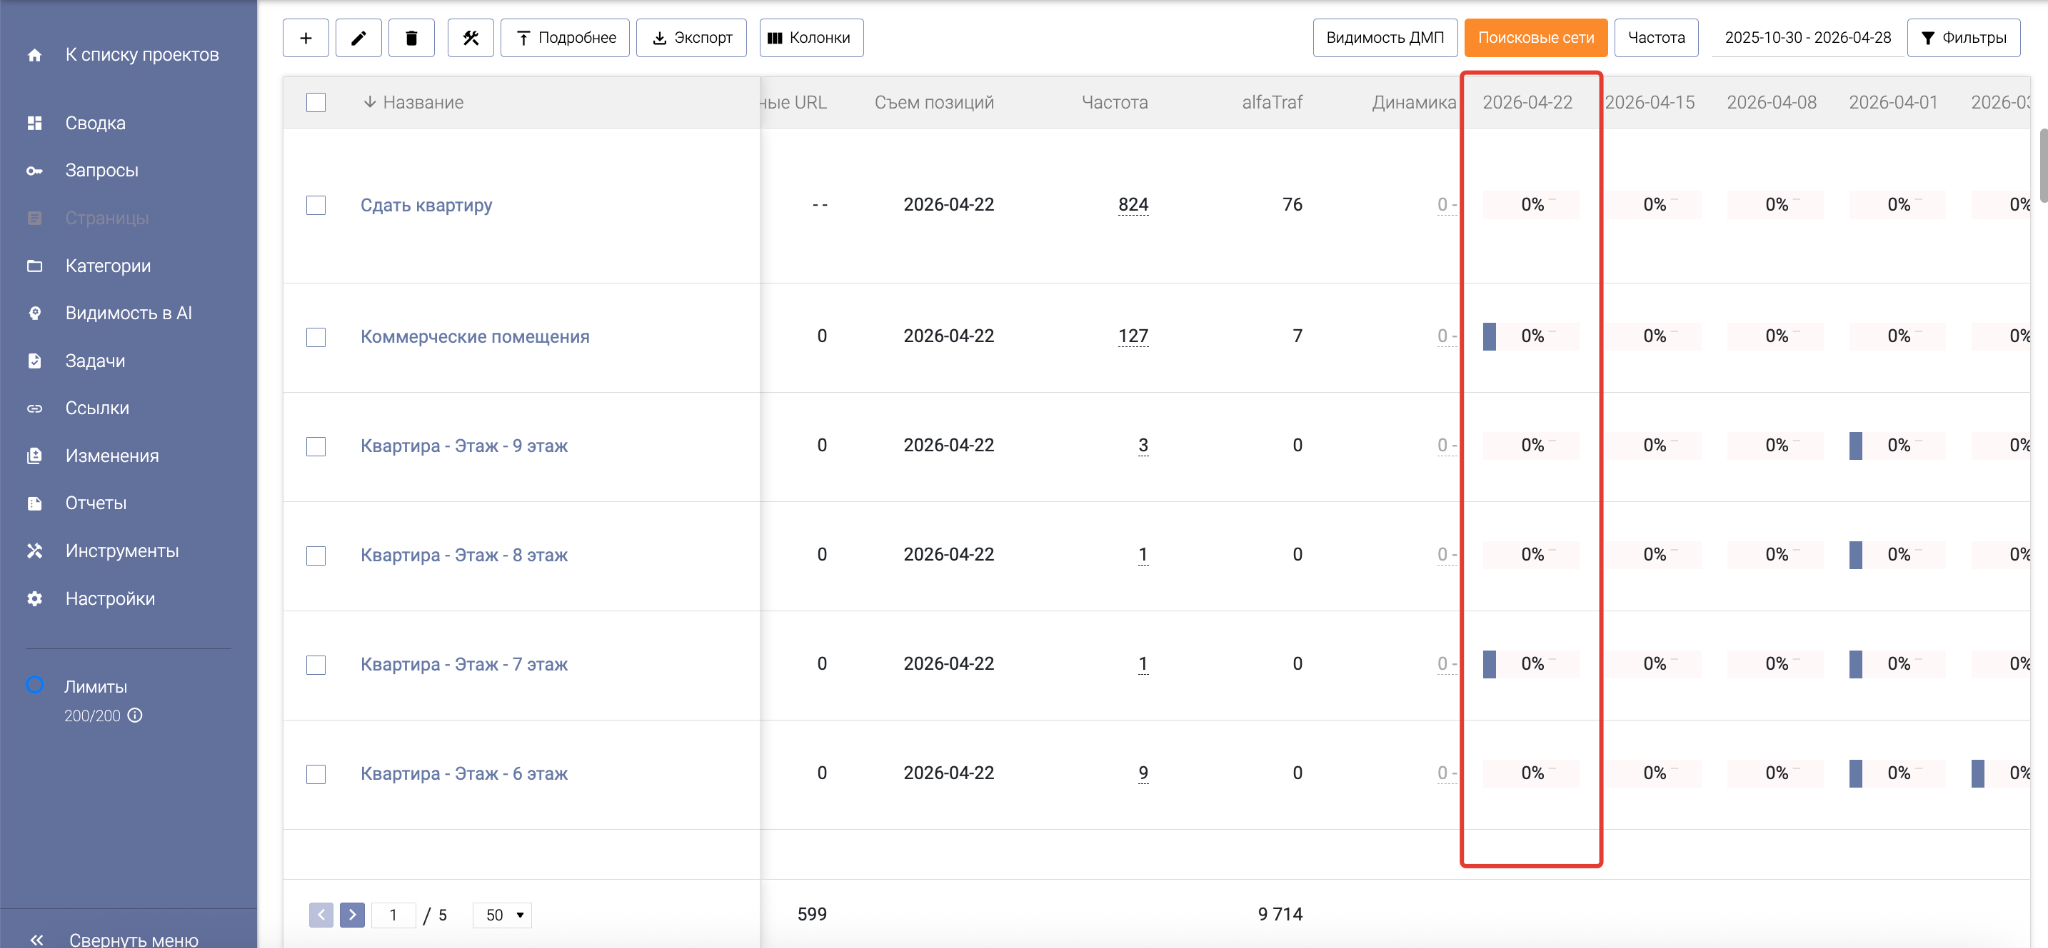
Task: Click the vertical scrollbar on right edge
Action: 2041,165
